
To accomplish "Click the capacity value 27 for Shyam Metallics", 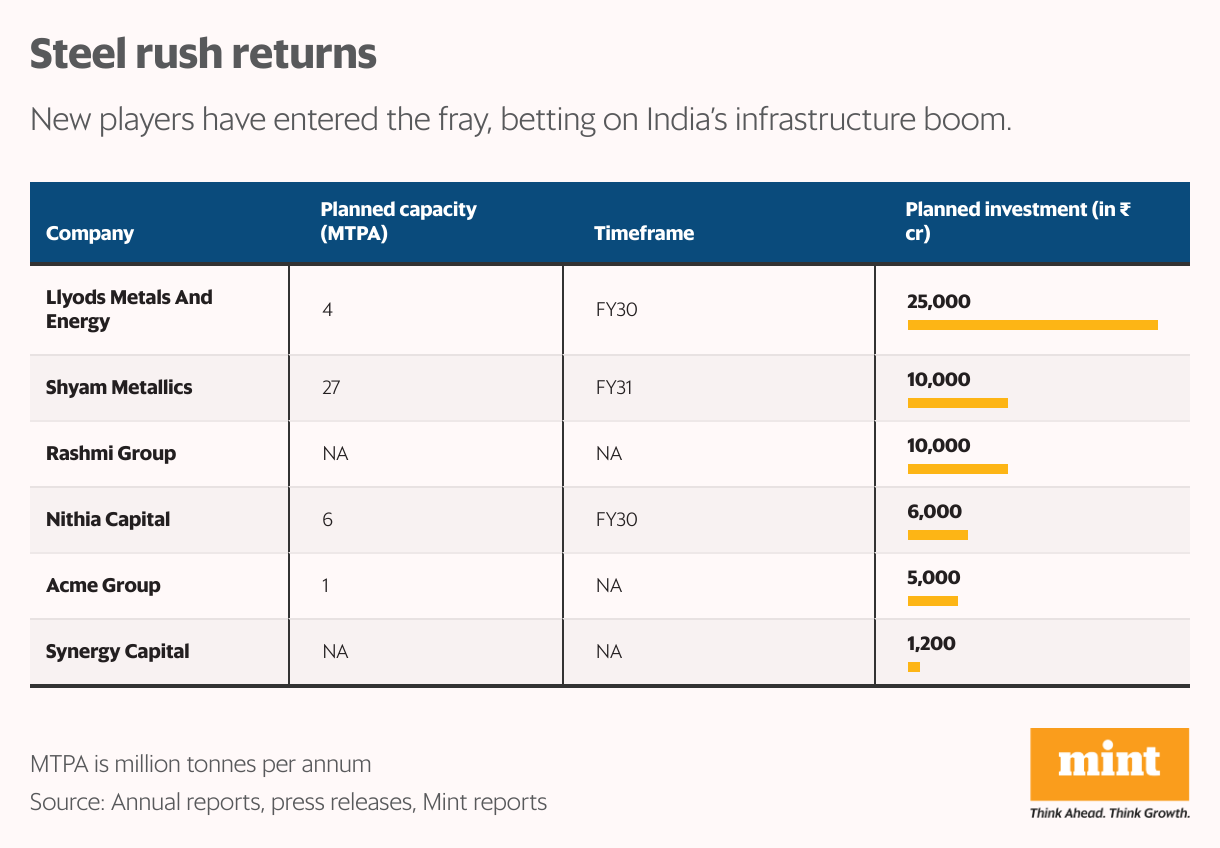I will point(331,387).
